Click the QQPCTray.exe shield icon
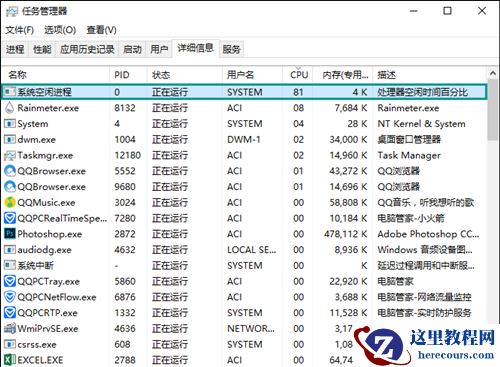The height and width of the screenshot is (367, 500). 10,281
